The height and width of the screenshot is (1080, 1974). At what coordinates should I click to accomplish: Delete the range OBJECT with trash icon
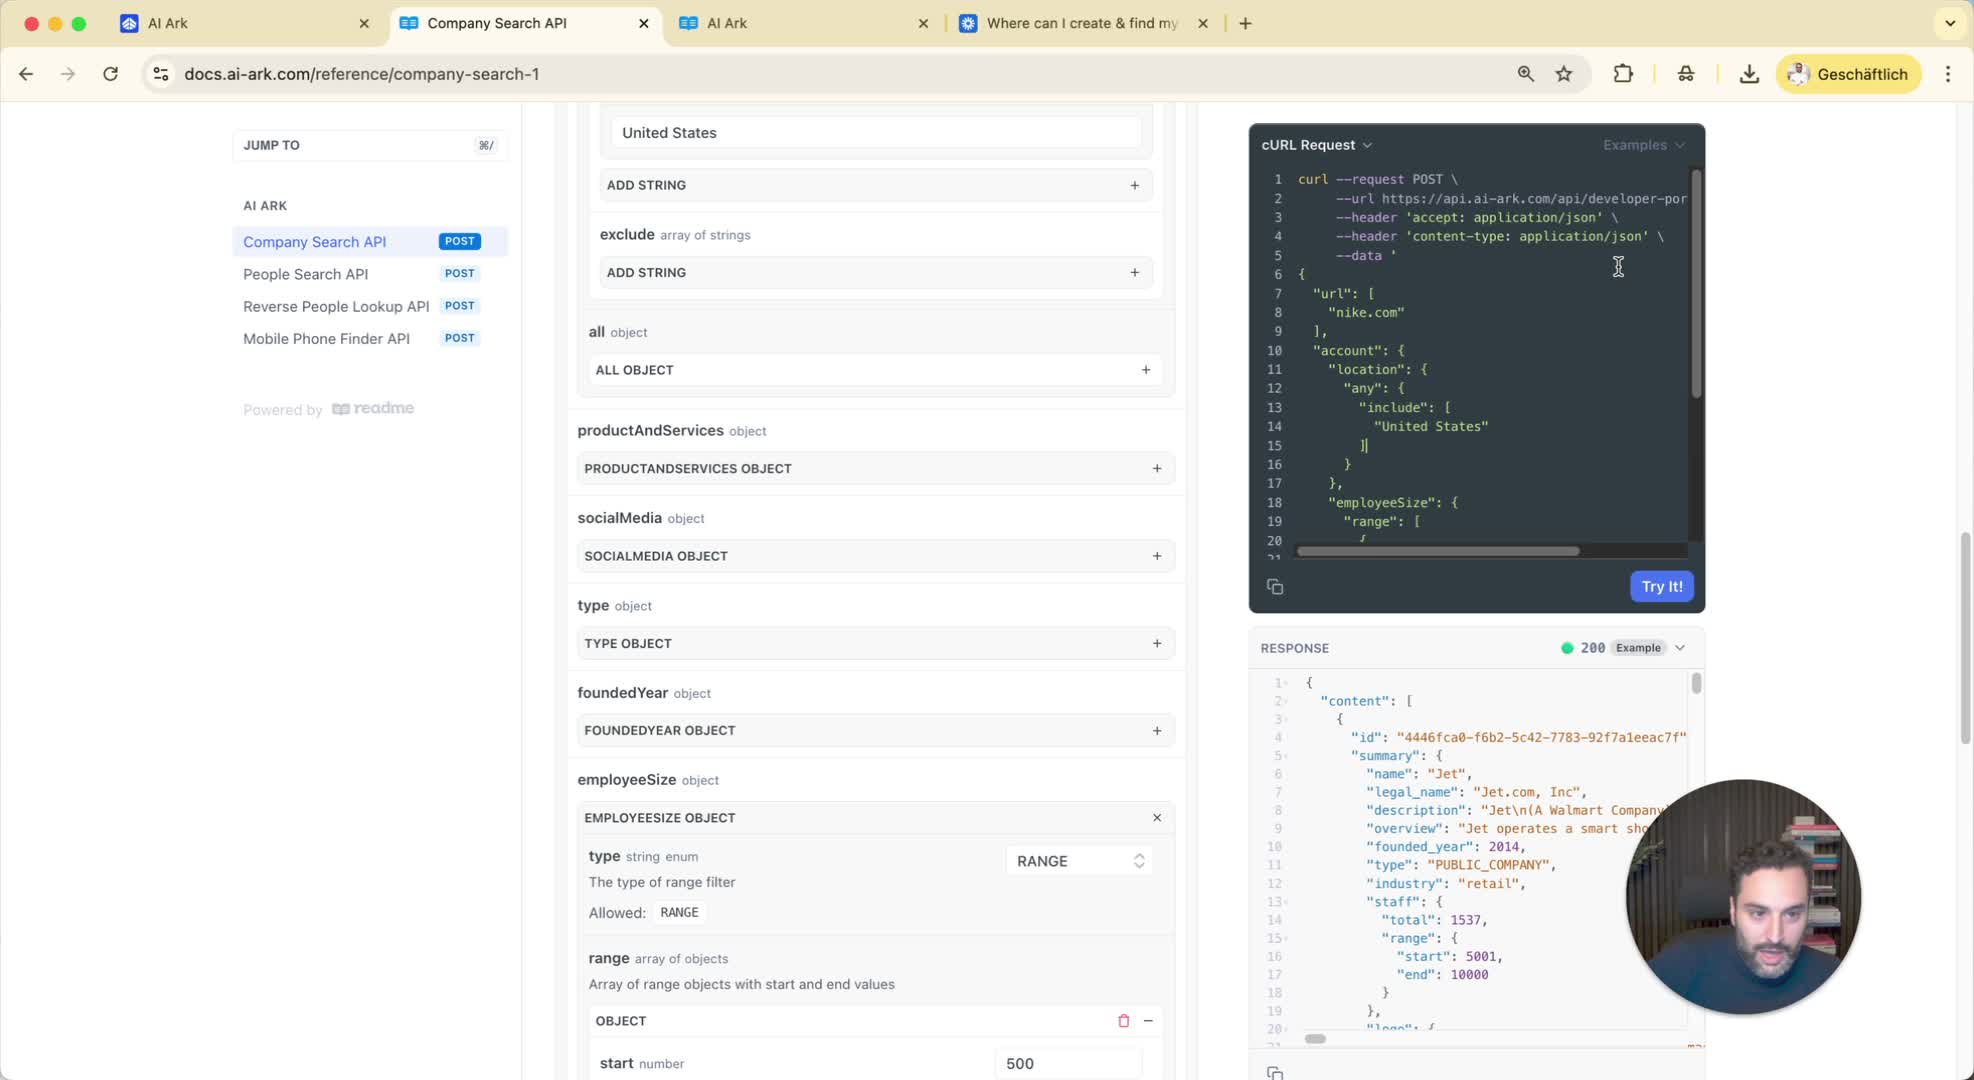[x=1123, y=1021]
